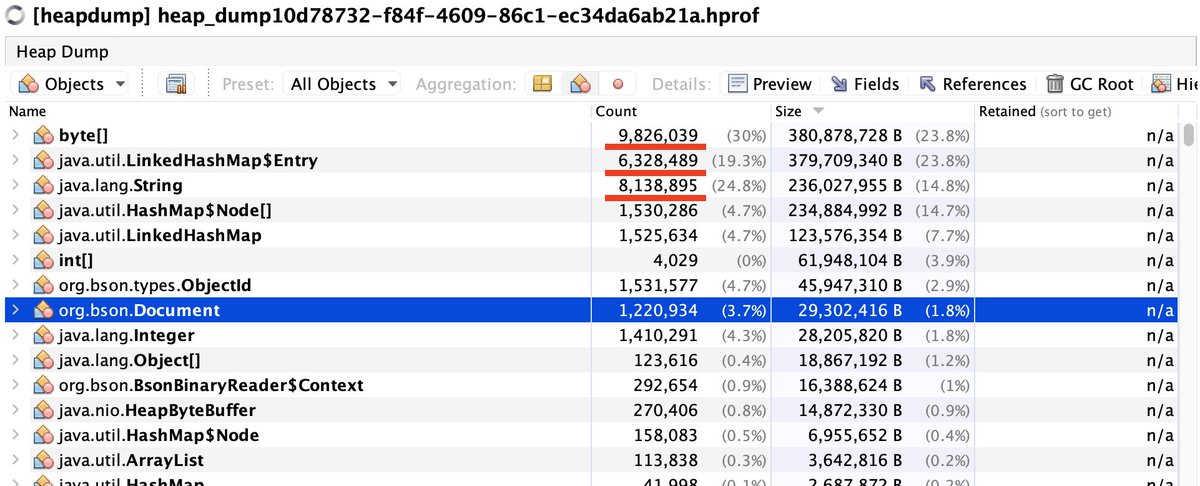Sort table by Size column
The height and width of the screenshot is (486, 1200).
[872, 111]
